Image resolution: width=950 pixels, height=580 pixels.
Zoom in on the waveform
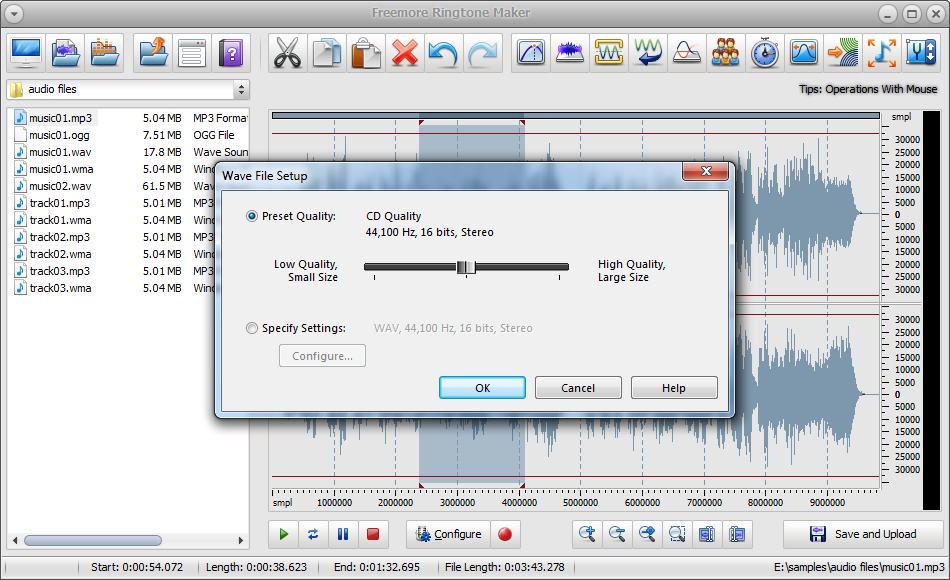587,534
